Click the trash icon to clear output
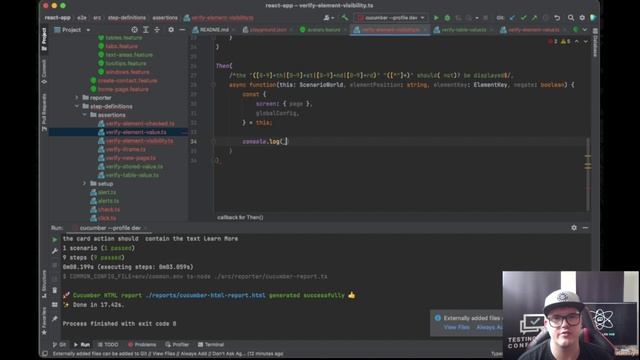The width and height of the screenshot is (640, 360). click(55, 290)
